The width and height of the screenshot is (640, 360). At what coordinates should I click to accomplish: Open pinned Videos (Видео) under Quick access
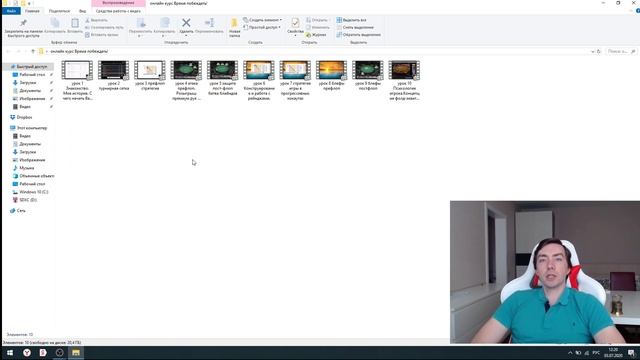coord(25,107)
